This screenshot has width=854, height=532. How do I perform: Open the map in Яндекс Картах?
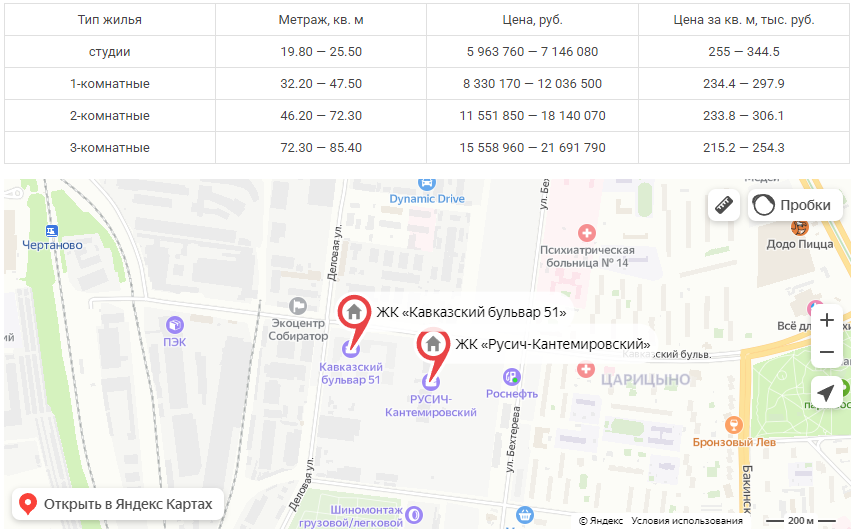click(118, 504)
